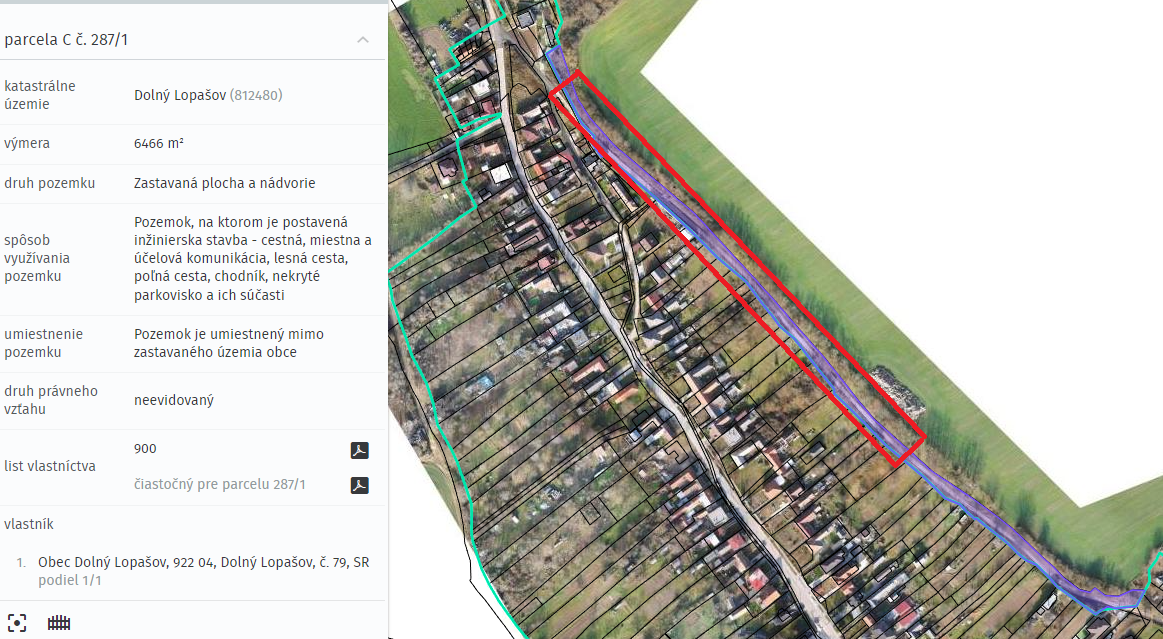Select the Dolný Lopašov cadastral name

tap(179, 95)
